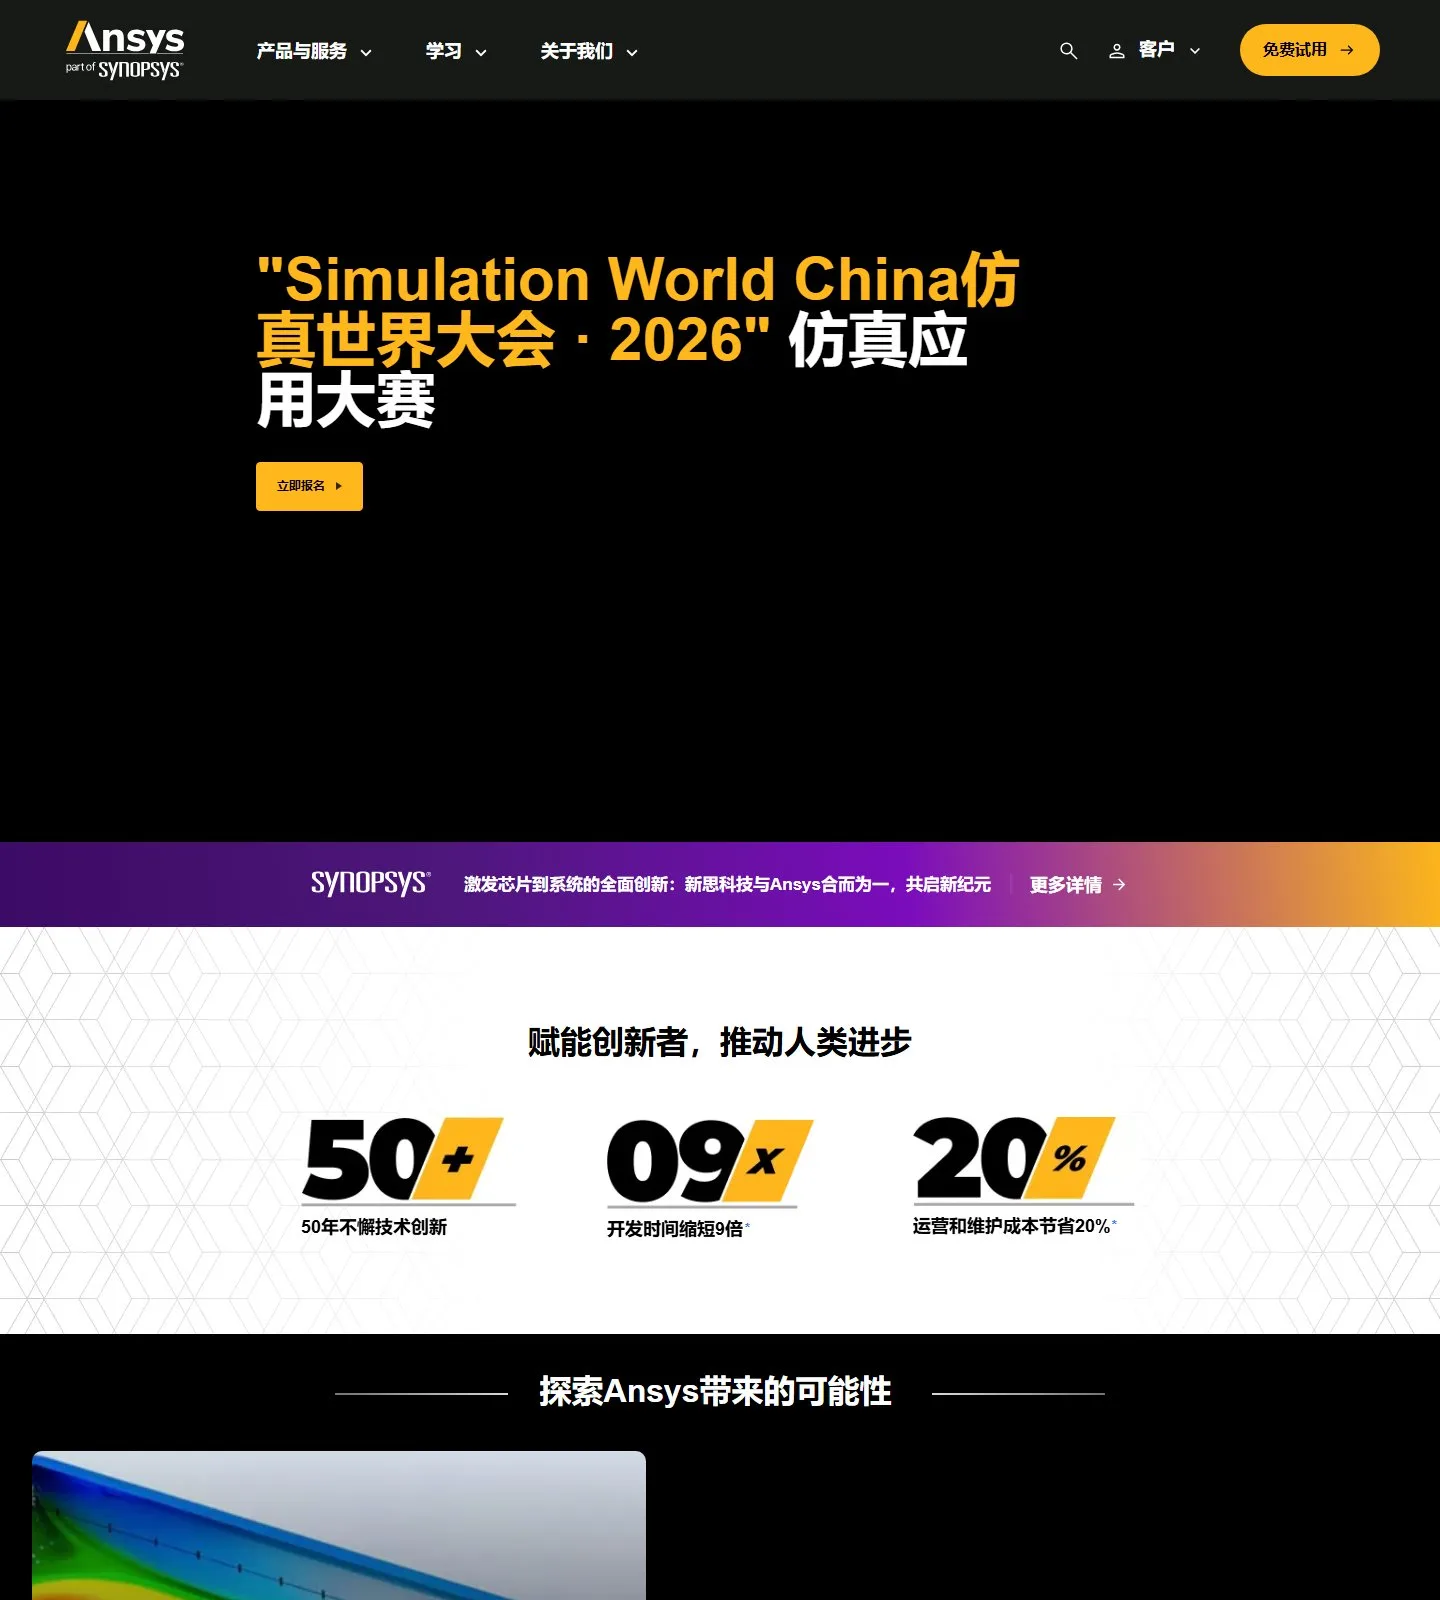Click the Simulation World China hero headline
Screen dimensions: 1440x1600
click(638, 340)
